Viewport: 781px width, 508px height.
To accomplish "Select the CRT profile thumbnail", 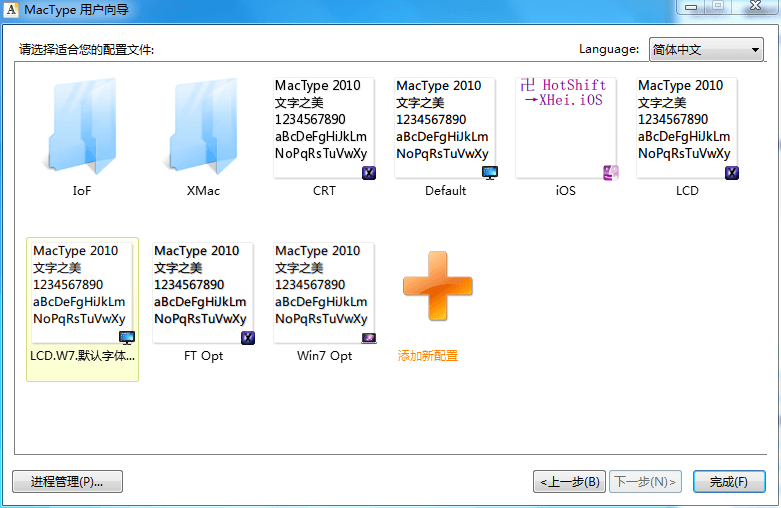I will point(324,128).
